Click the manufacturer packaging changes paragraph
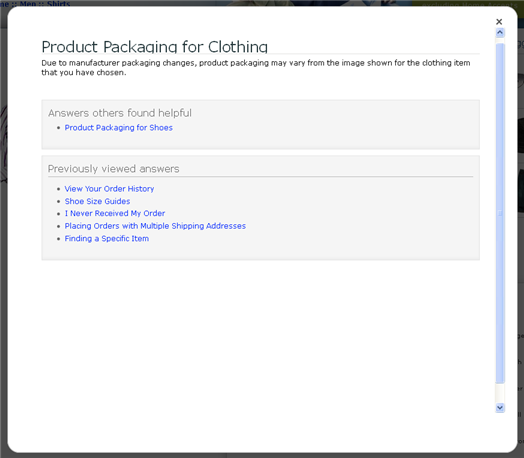This screenshot has width=524, height=458. click(x=256, y=67)
